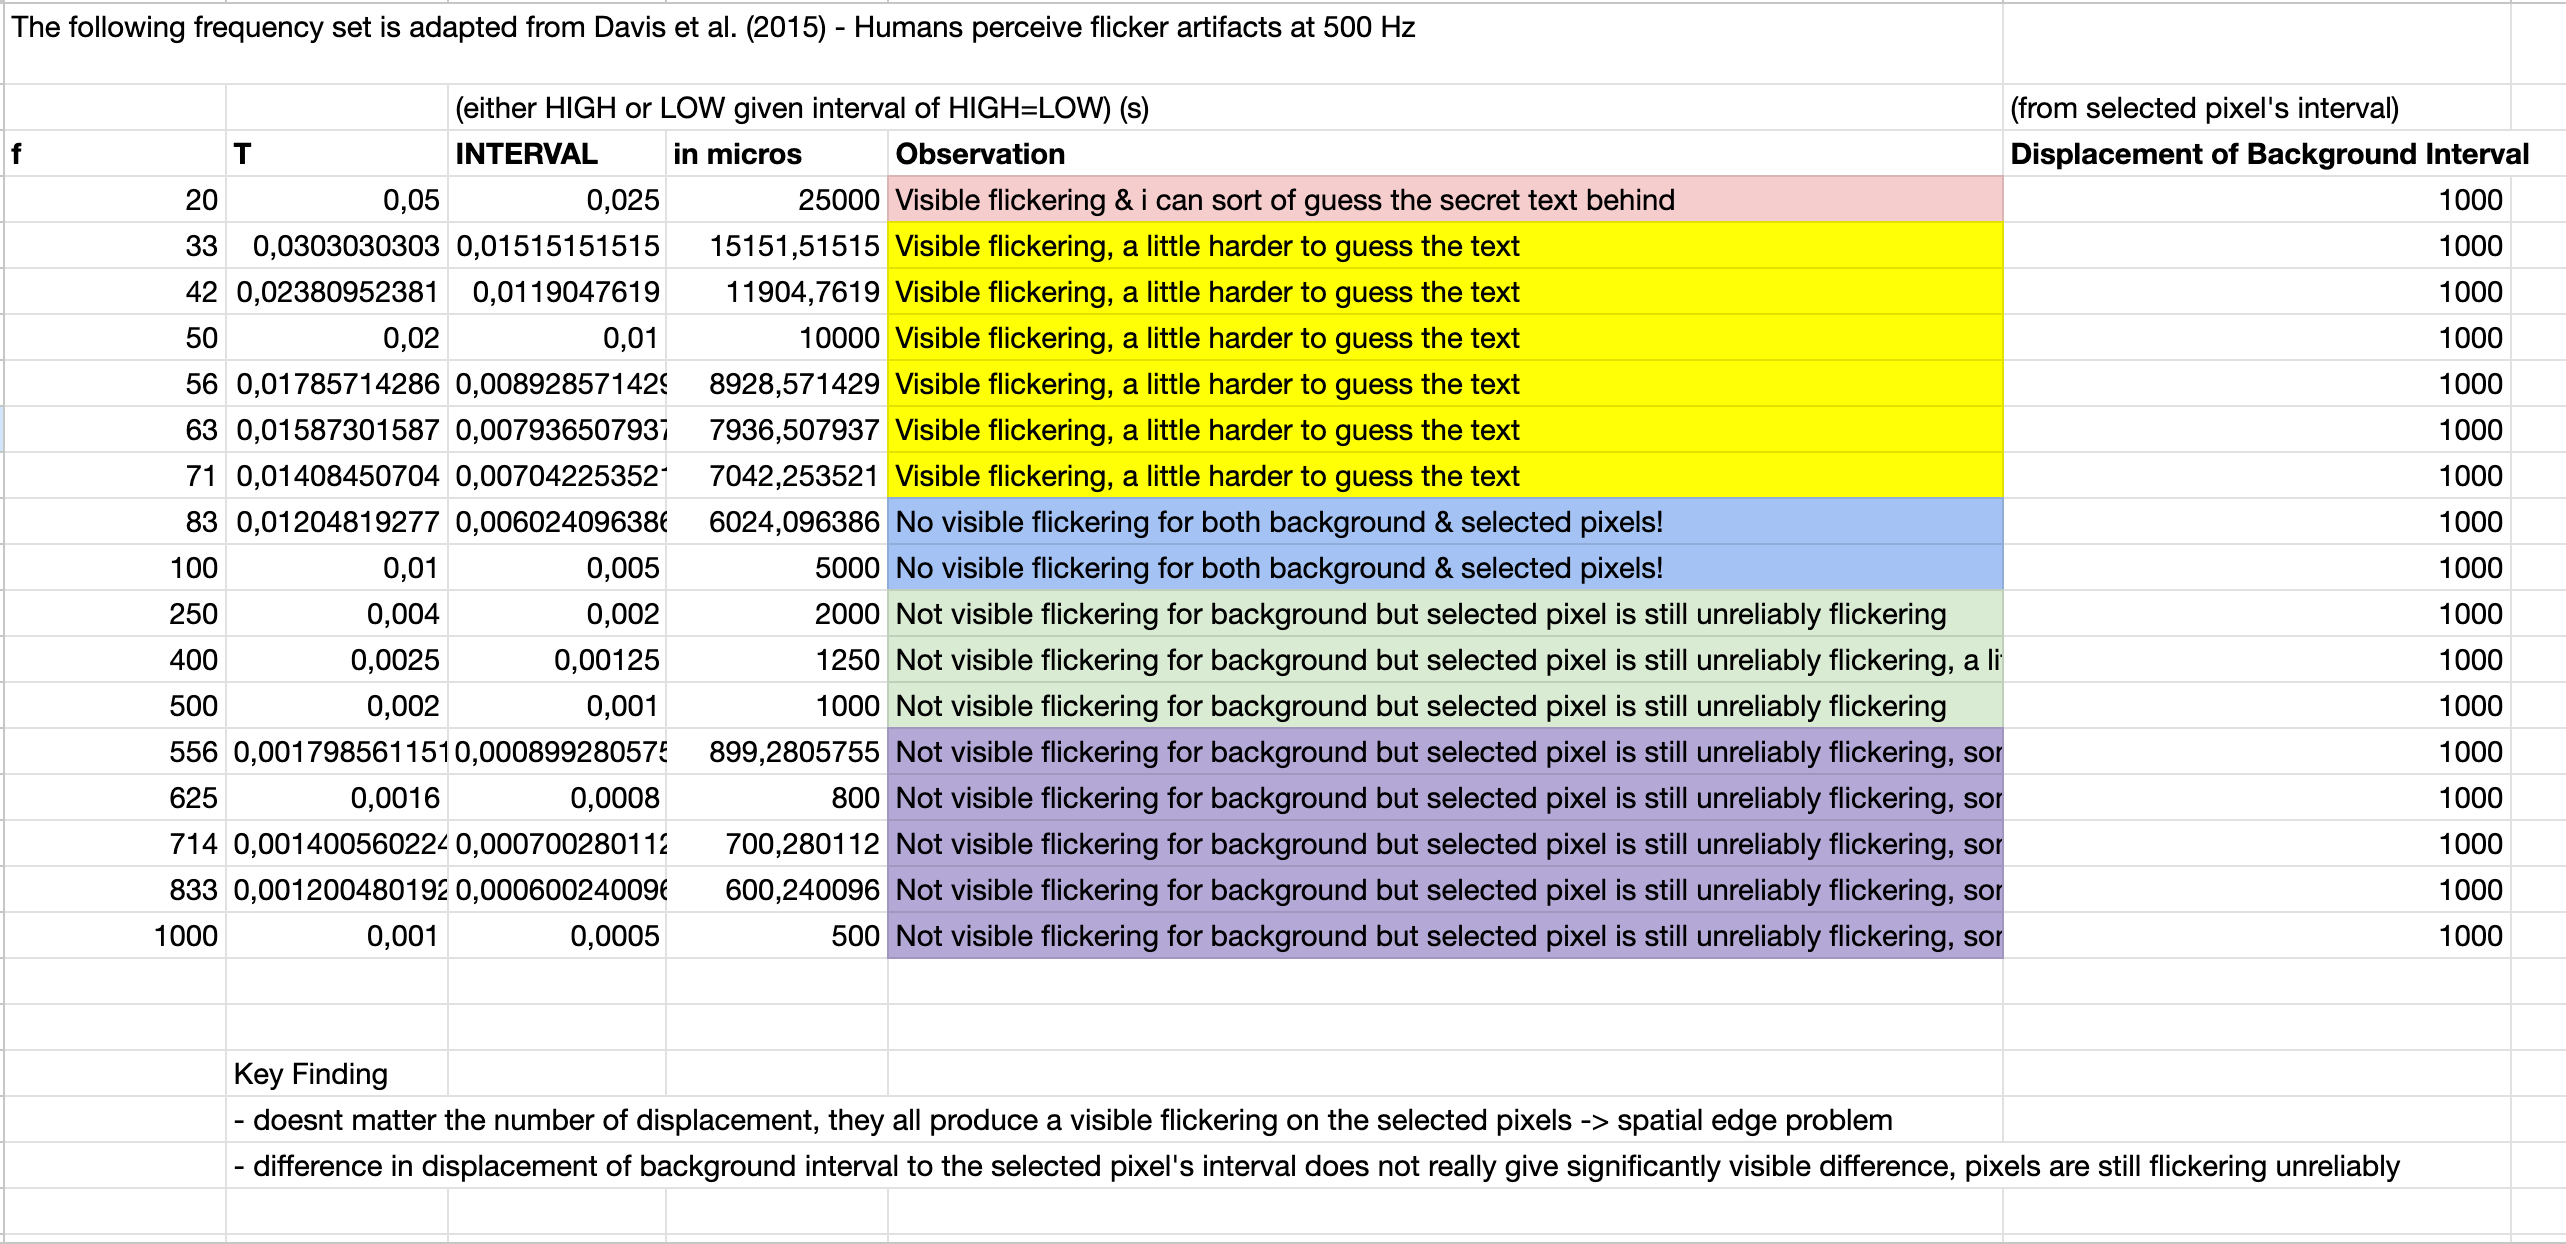Click the frequency cell with value 42
The width and height of the screenshot is (2566, 1244).
115,291
